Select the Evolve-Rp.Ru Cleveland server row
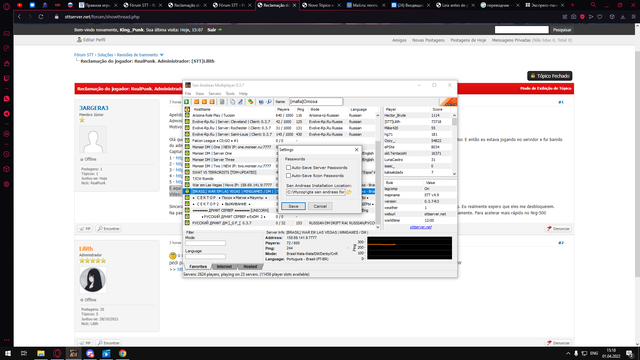This screenshot has height=360, width=640. 280,122
